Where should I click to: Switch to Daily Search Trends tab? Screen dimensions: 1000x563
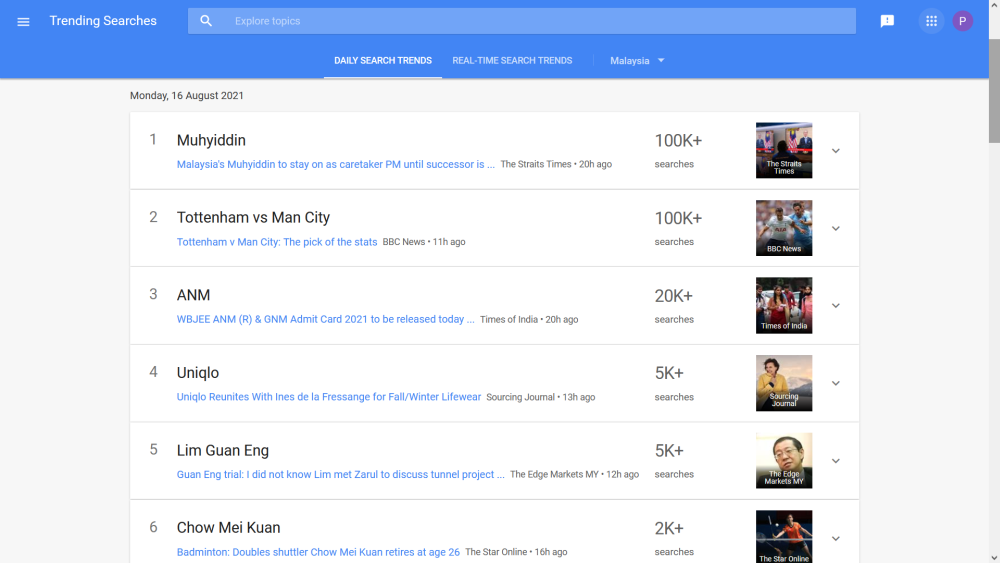point(383,61)
